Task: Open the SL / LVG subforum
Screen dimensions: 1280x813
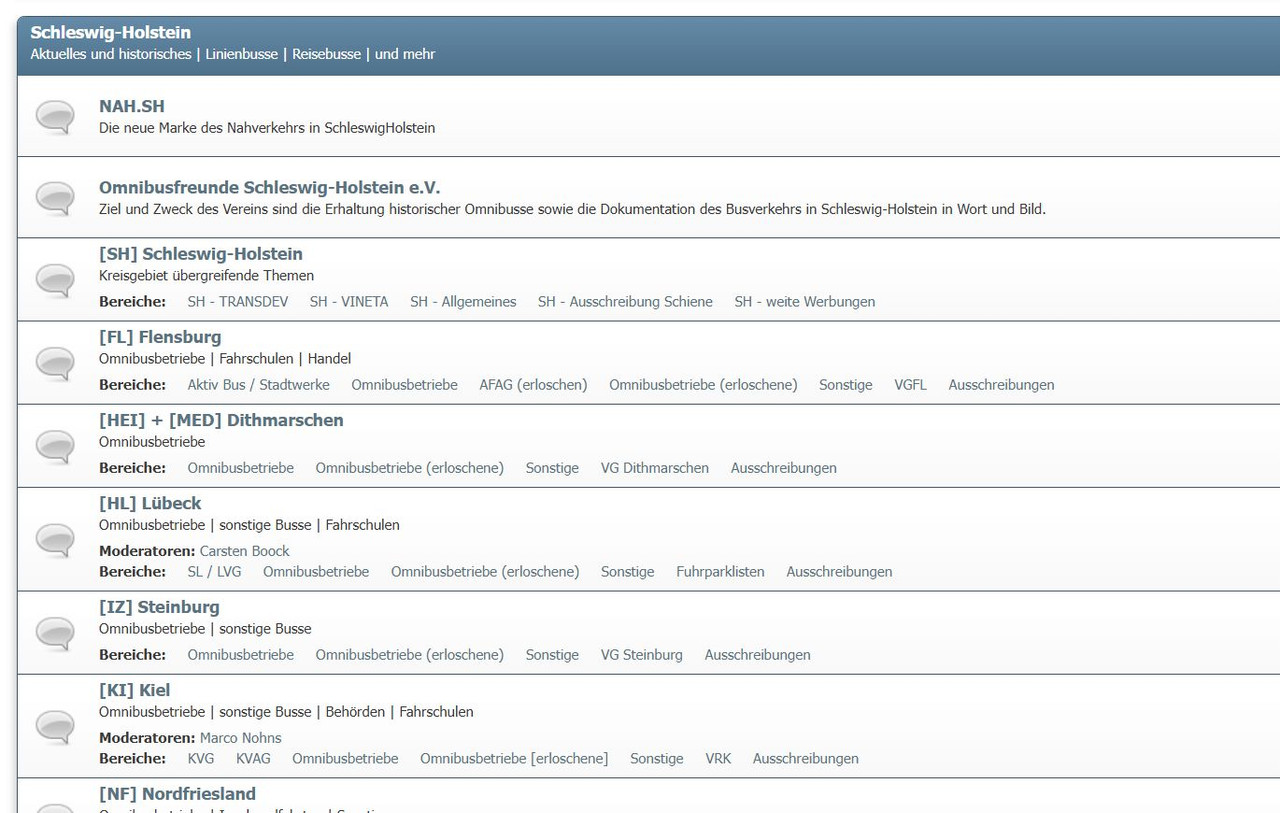Action: point(215,571)
